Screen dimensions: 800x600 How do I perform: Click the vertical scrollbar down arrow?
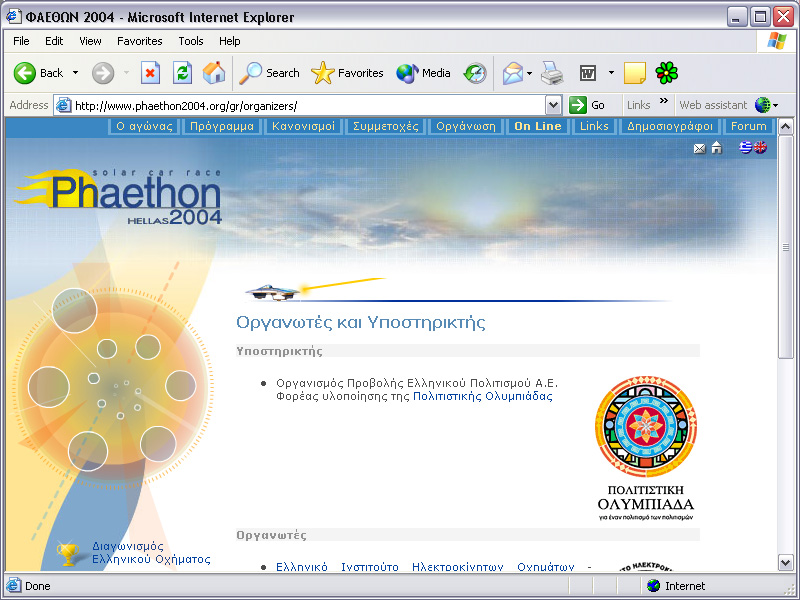(x=786, y=562)
